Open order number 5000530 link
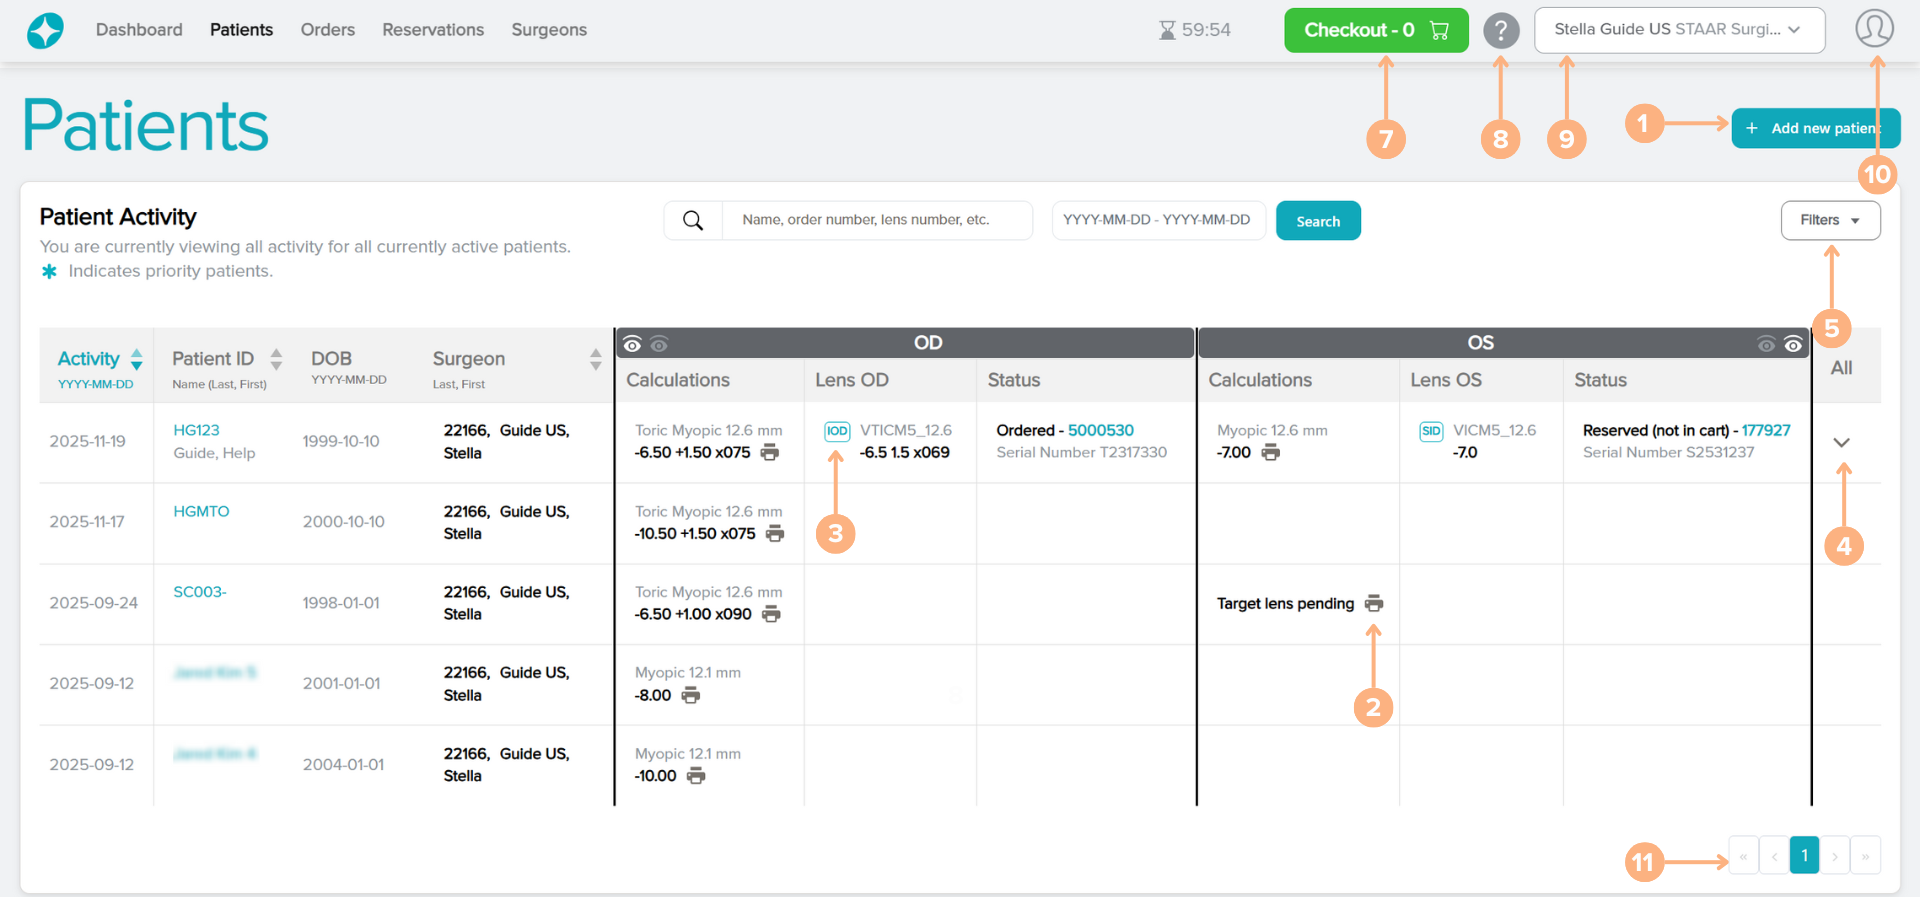 pyautogui.click(x=1100, y=431)
